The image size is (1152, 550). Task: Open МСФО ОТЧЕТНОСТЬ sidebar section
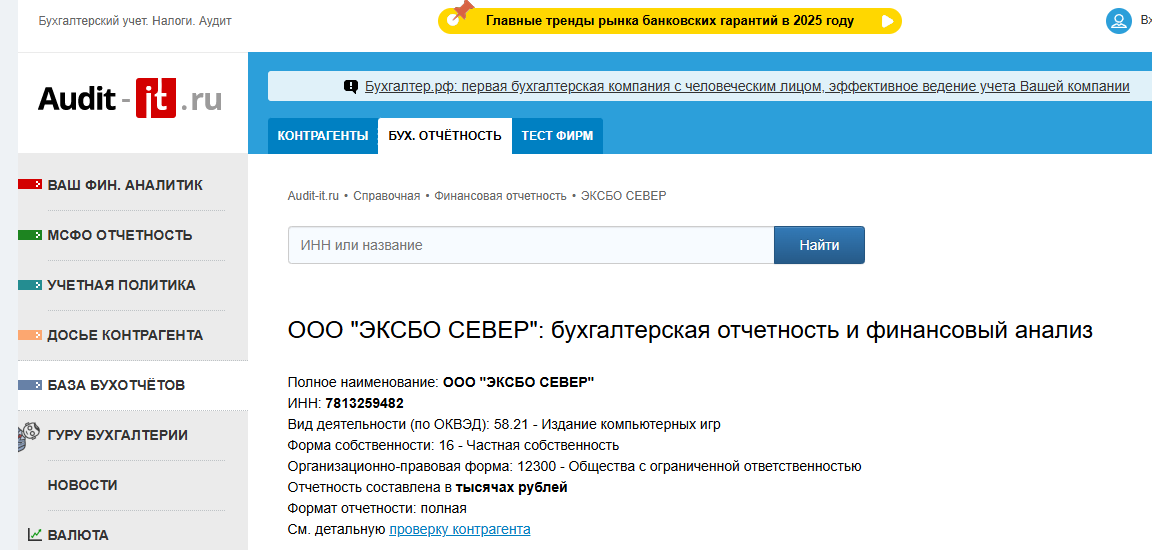[x=120, y=235]
